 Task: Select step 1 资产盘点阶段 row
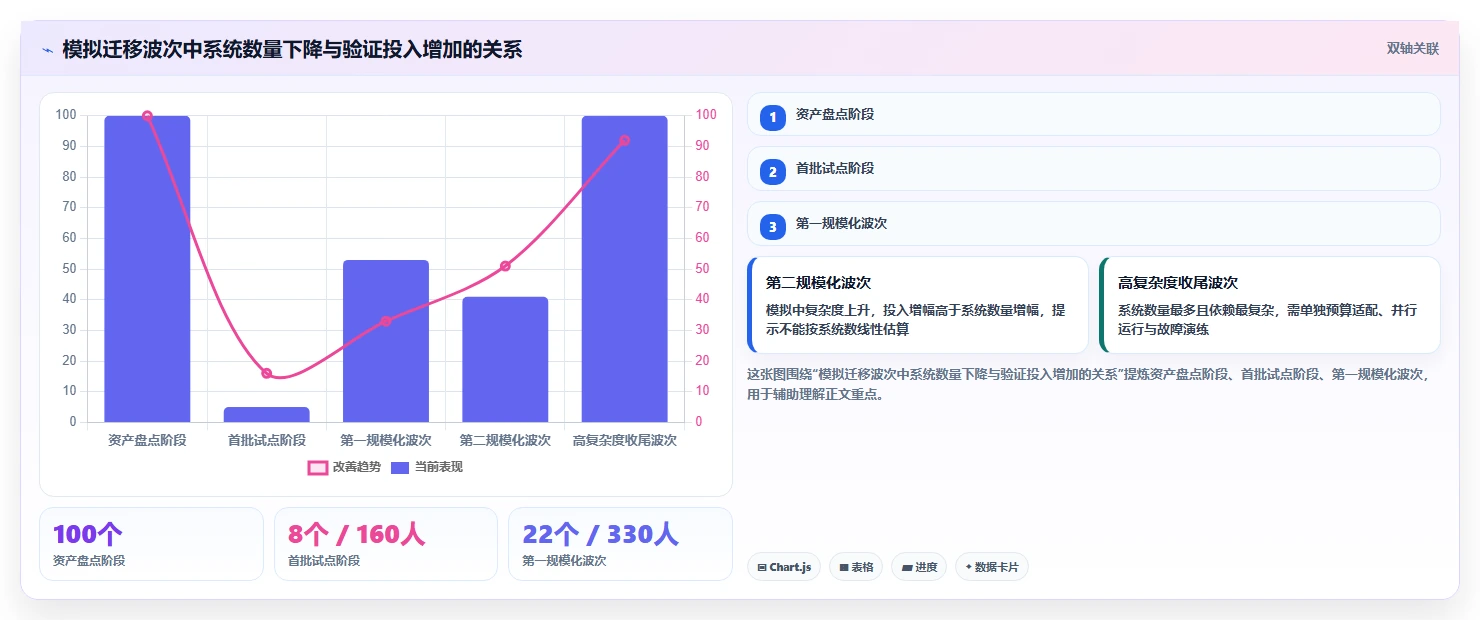[x=1093, y=114]
